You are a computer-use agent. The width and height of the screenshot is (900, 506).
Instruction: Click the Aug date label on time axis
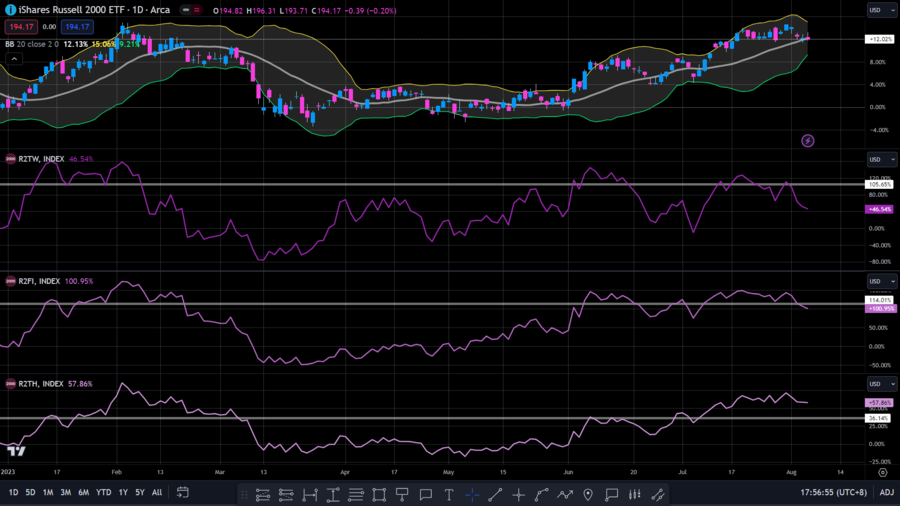[x=791, y=472]
